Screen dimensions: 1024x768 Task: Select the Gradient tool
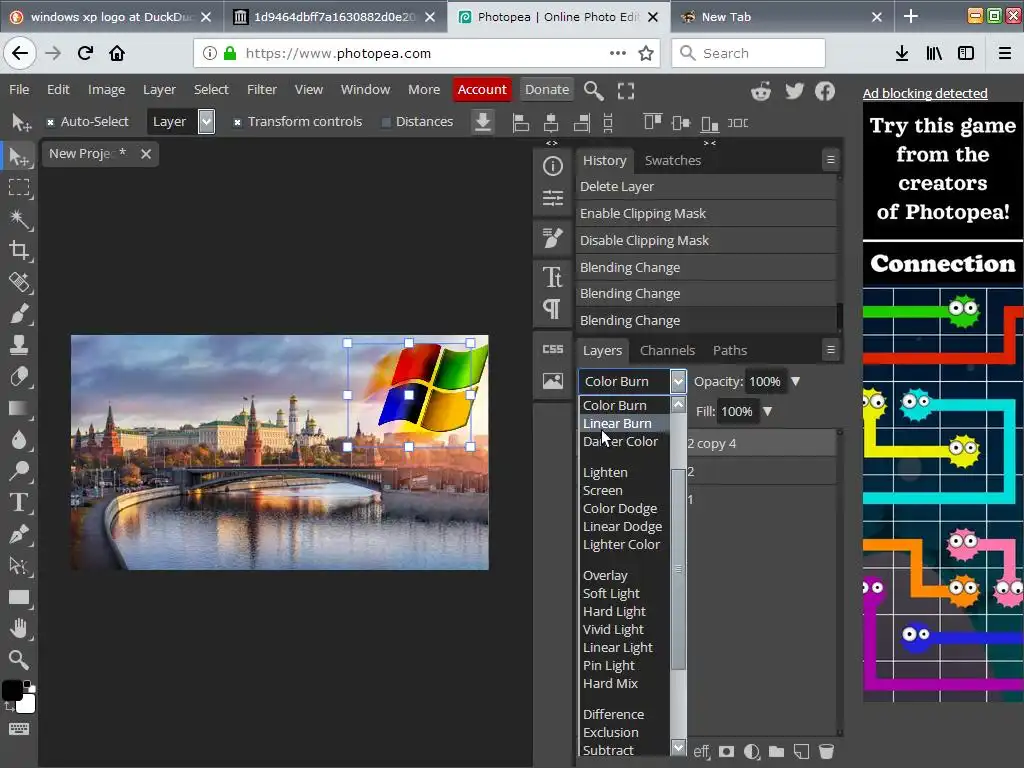19,408
